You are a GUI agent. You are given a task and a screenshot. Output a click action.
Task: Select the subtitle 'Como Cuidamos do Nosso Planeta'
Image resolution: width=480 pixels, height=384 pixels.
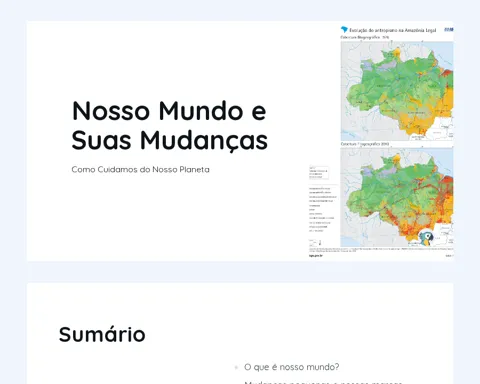[140, 169]
